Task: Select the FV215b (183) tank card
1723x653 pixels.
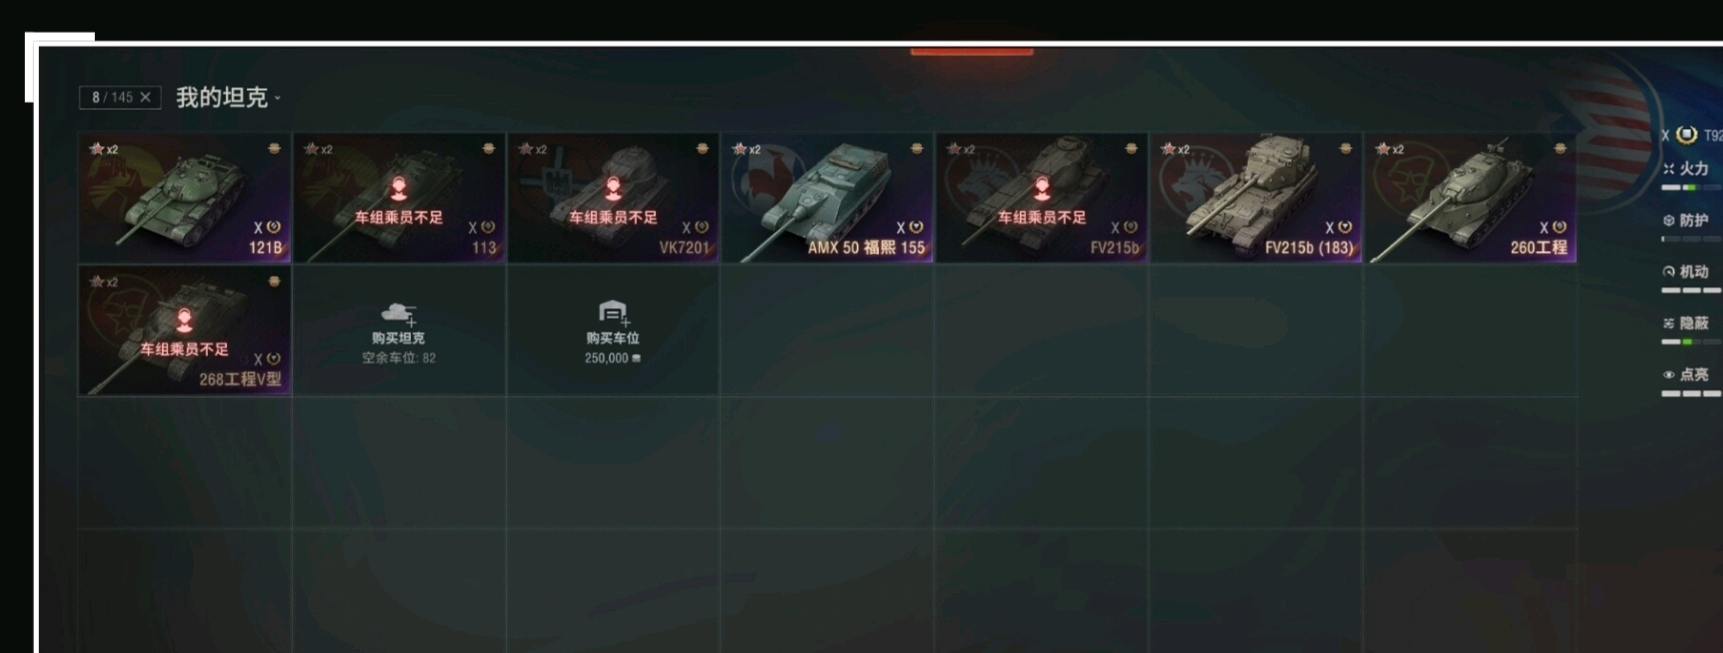Action: coord(1256,198)
